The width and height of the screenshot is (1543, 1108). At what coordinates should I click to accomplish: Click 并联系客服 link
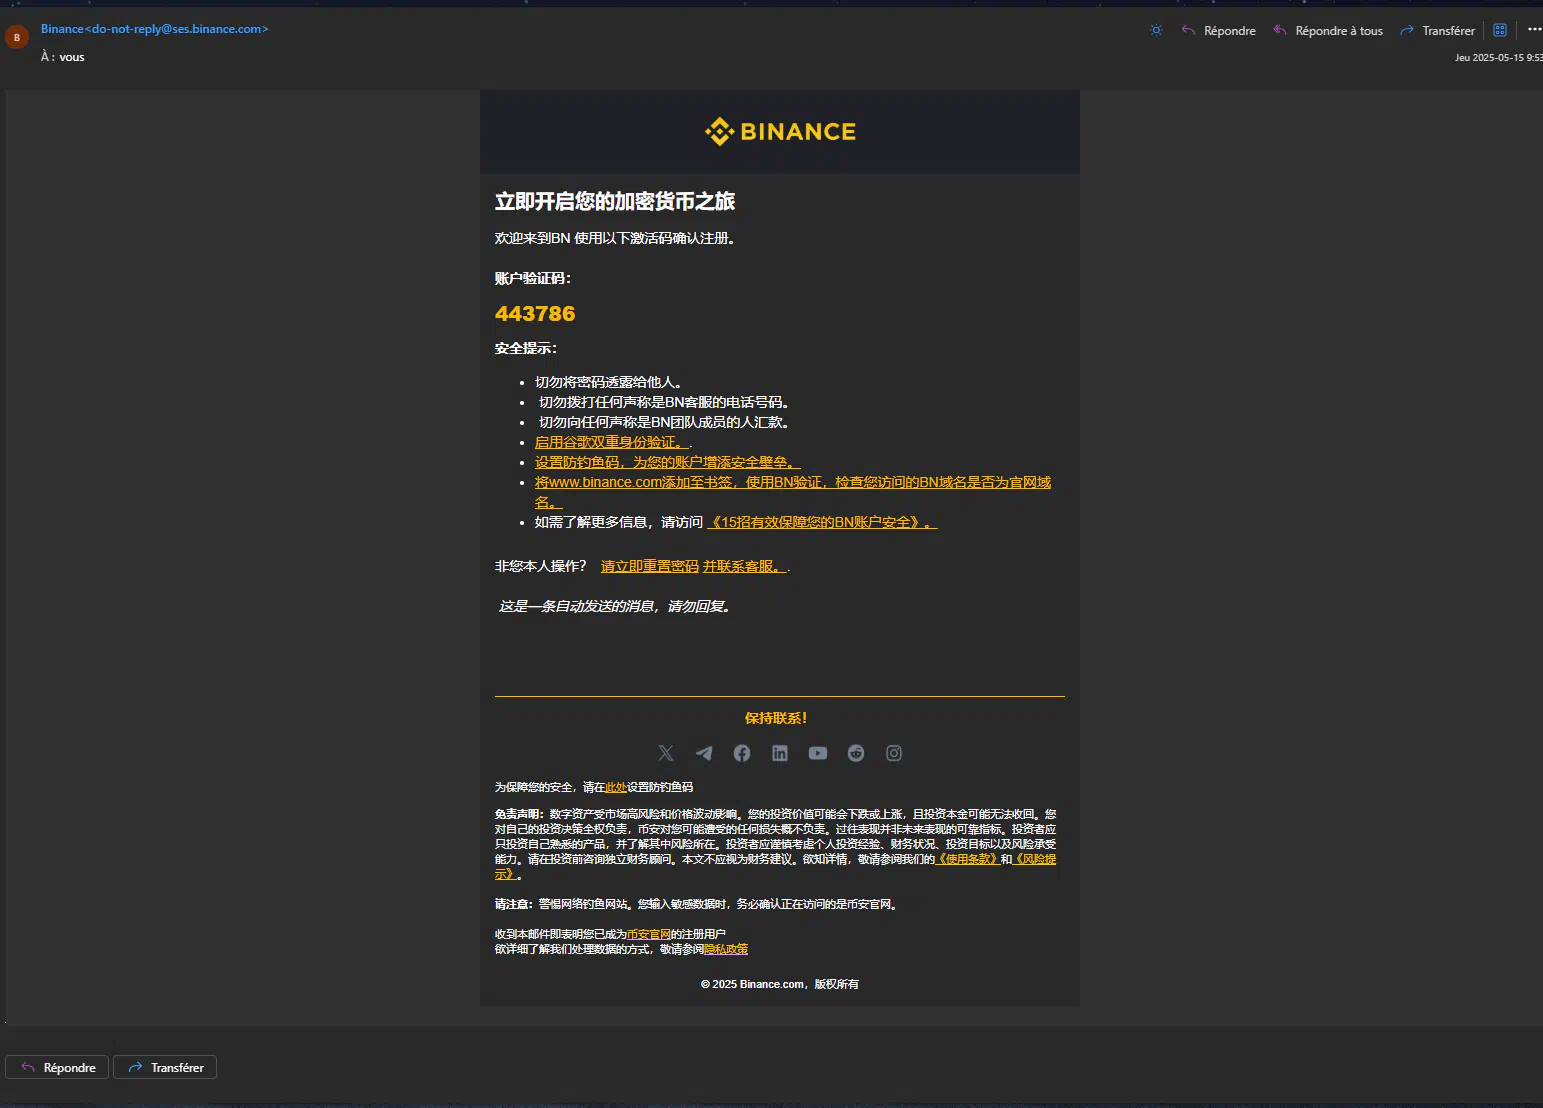(745, 566)
